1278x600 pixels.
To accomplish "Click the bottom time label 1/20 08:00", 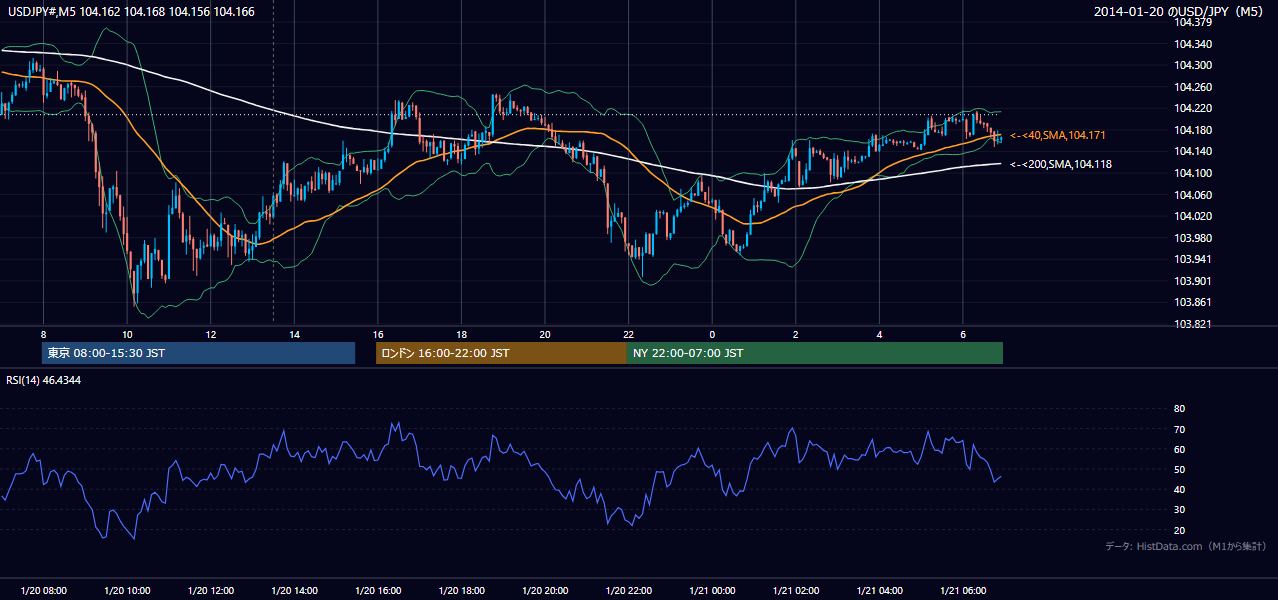I will pos(43,591).
